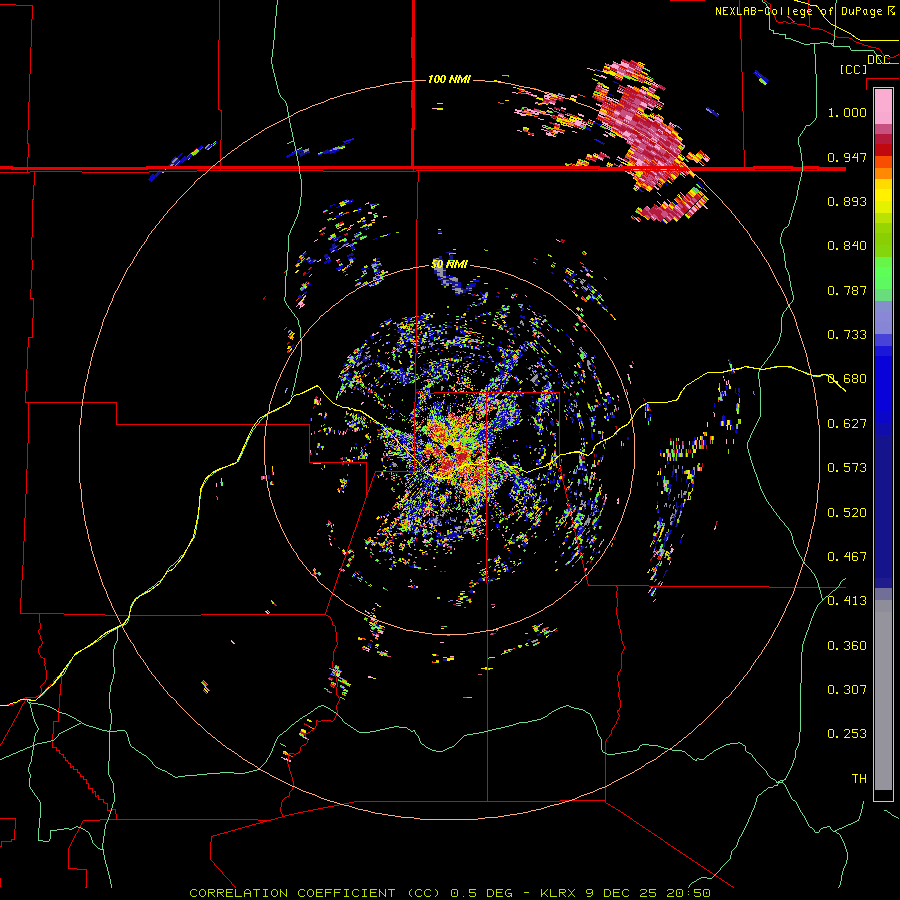Screen dimensions: 900x900
Task: Click the 0.520 scale label
Action: click(847, 513)
